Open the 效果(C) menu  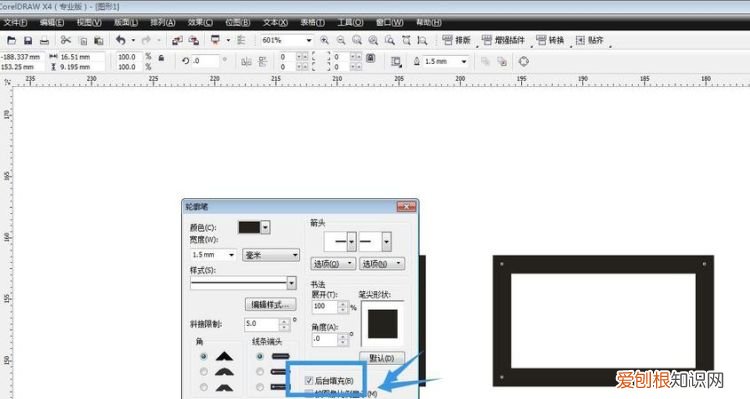(x=200, y=22)
